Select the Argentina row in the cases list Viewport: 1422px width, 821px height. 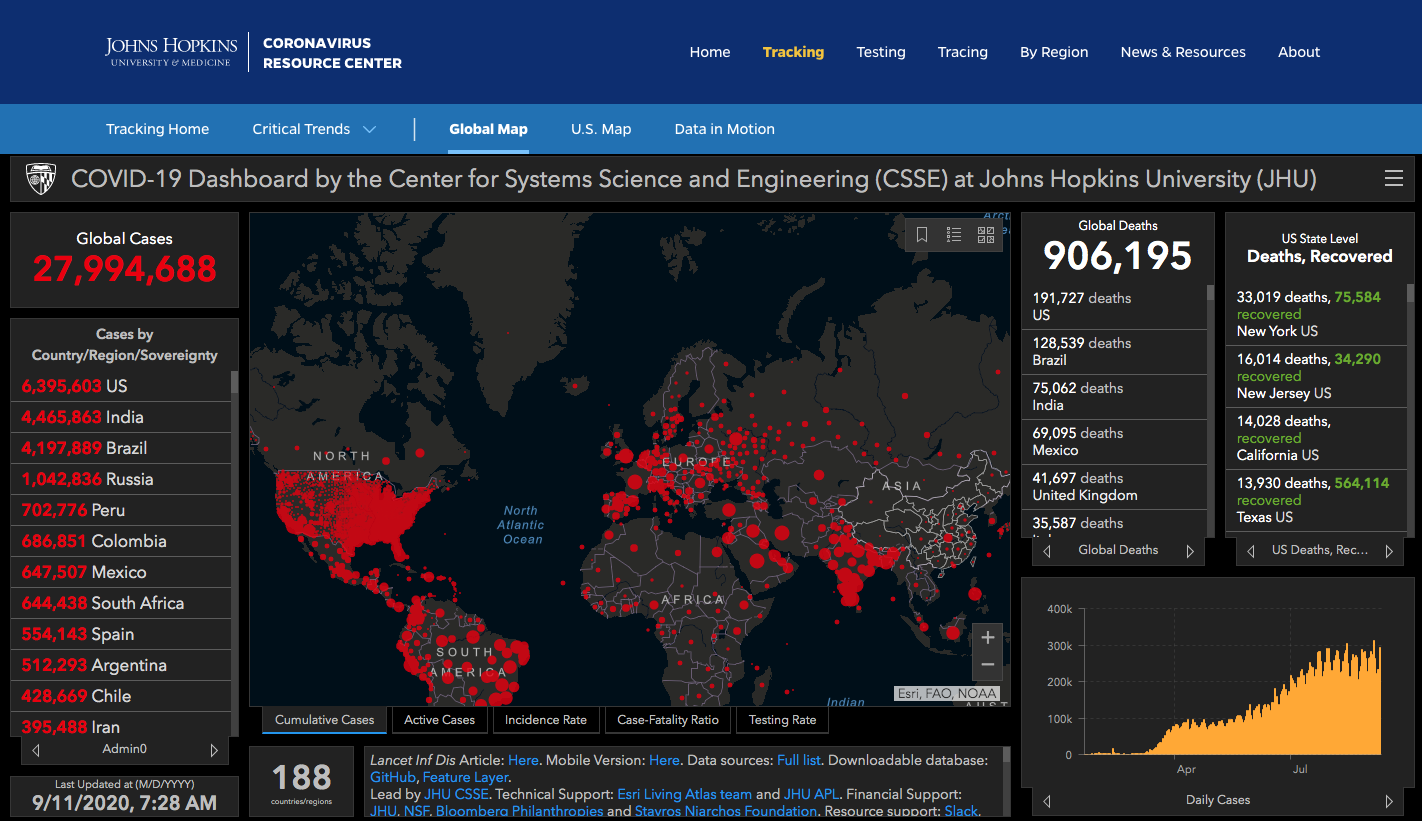120,665
